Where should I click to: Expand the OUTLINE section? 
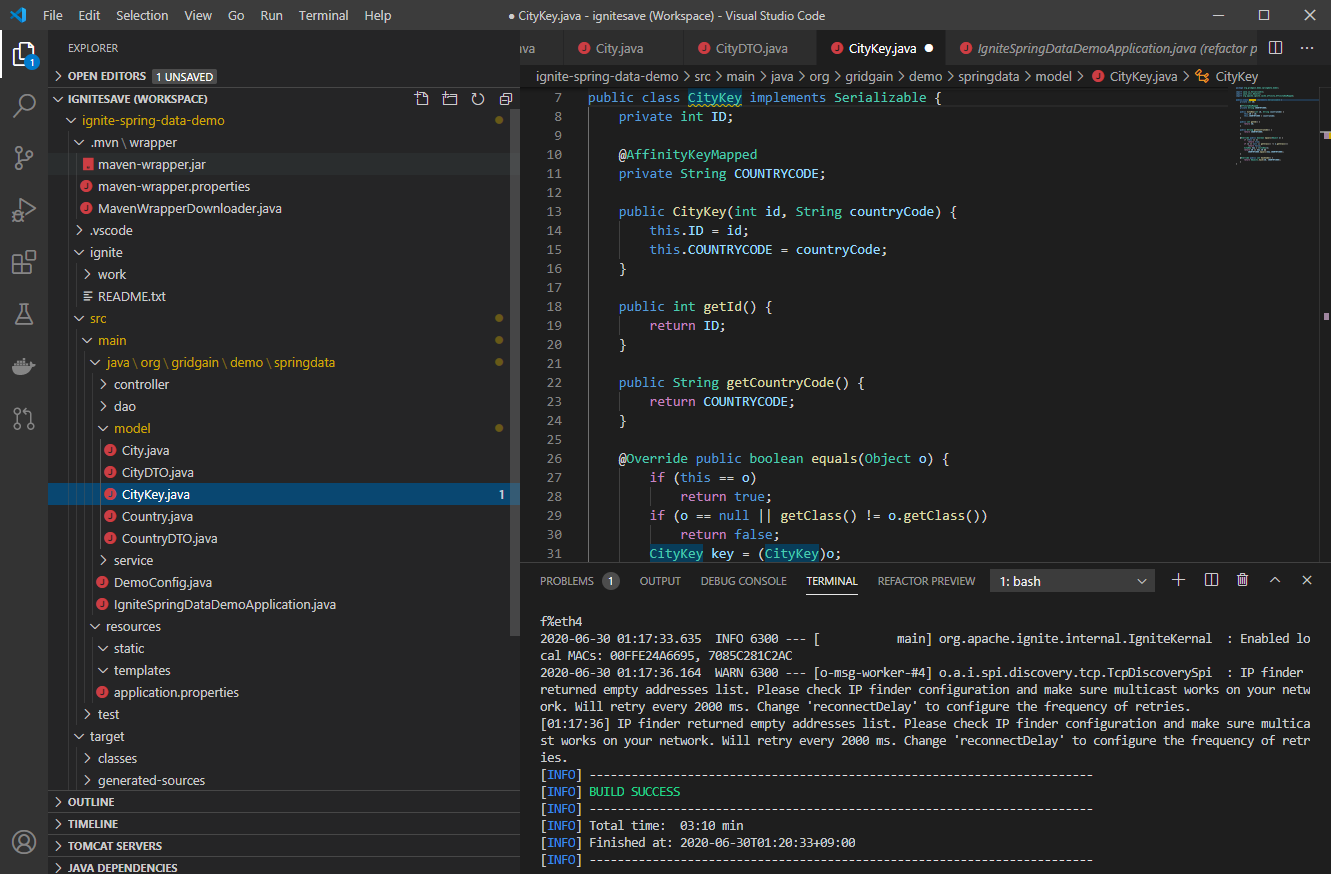pyautogui.click(x=91, y=802)
